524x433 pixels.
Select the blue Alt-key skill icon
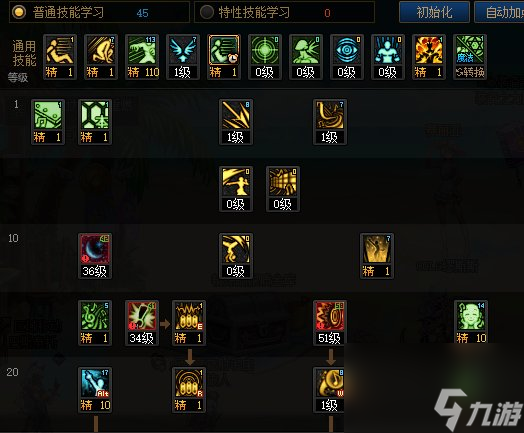tap(95, 383)
